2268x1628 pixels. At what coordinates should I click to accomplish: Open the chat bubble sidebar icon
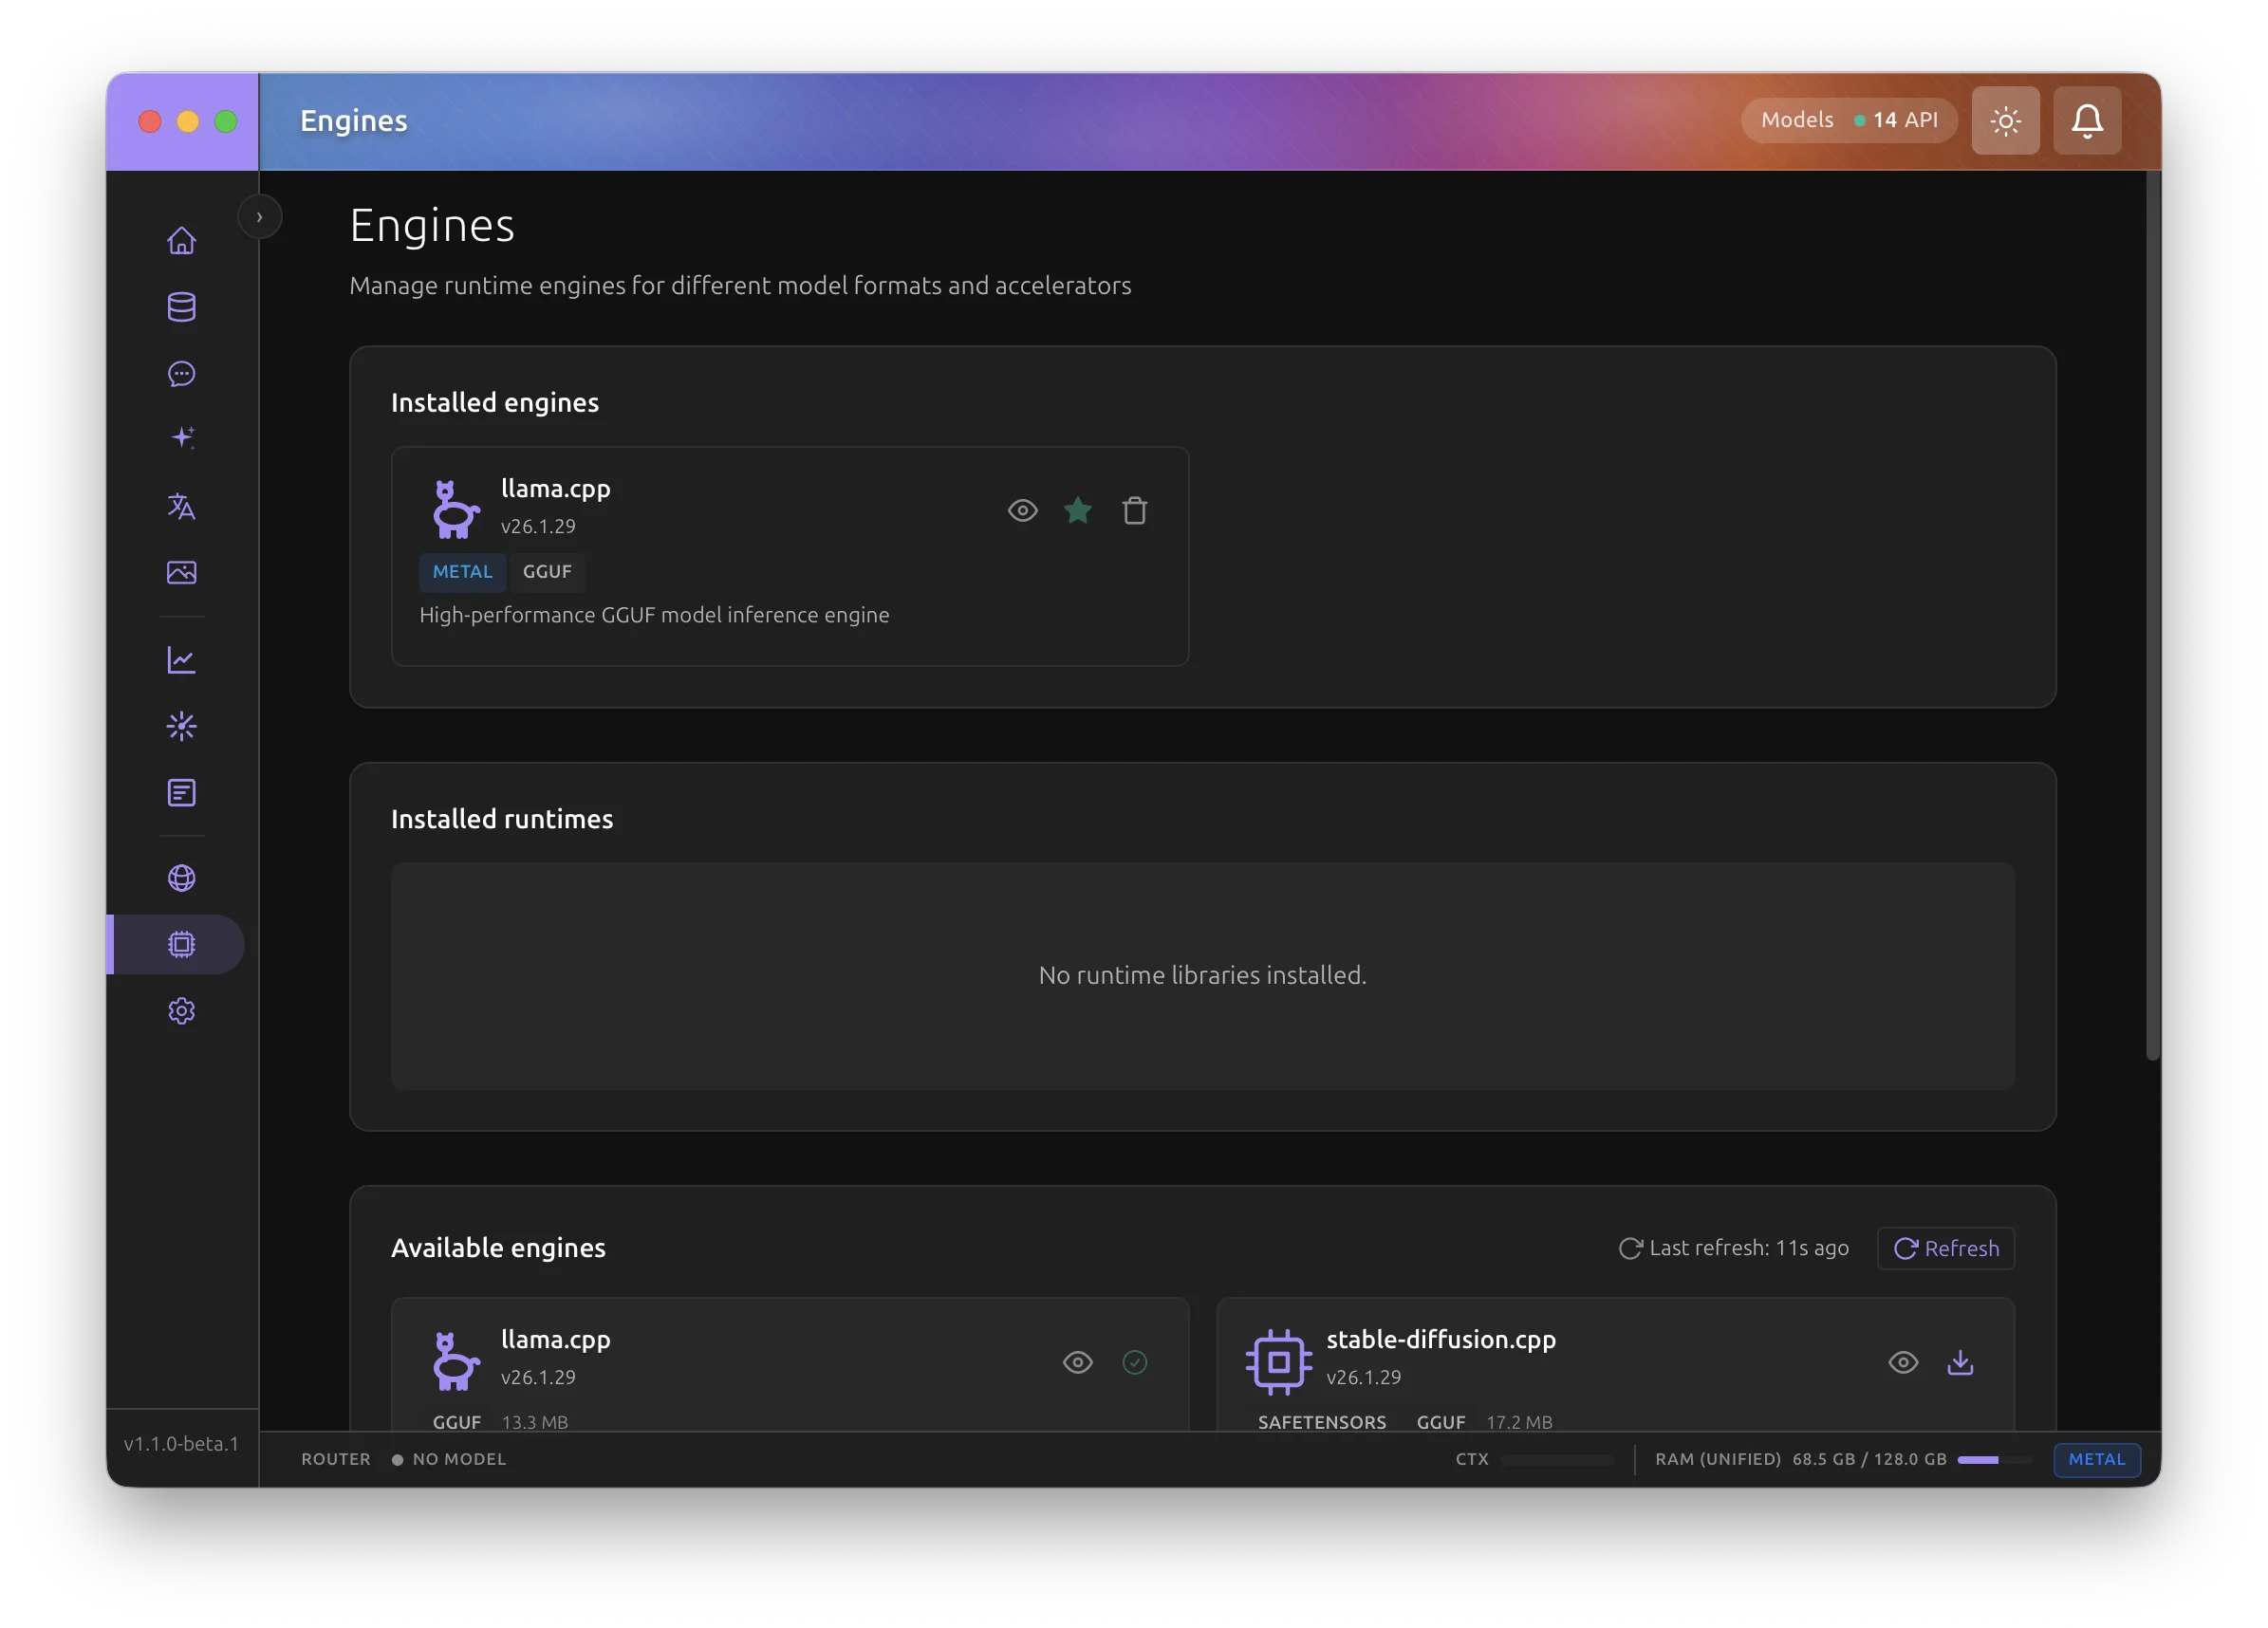181,374
